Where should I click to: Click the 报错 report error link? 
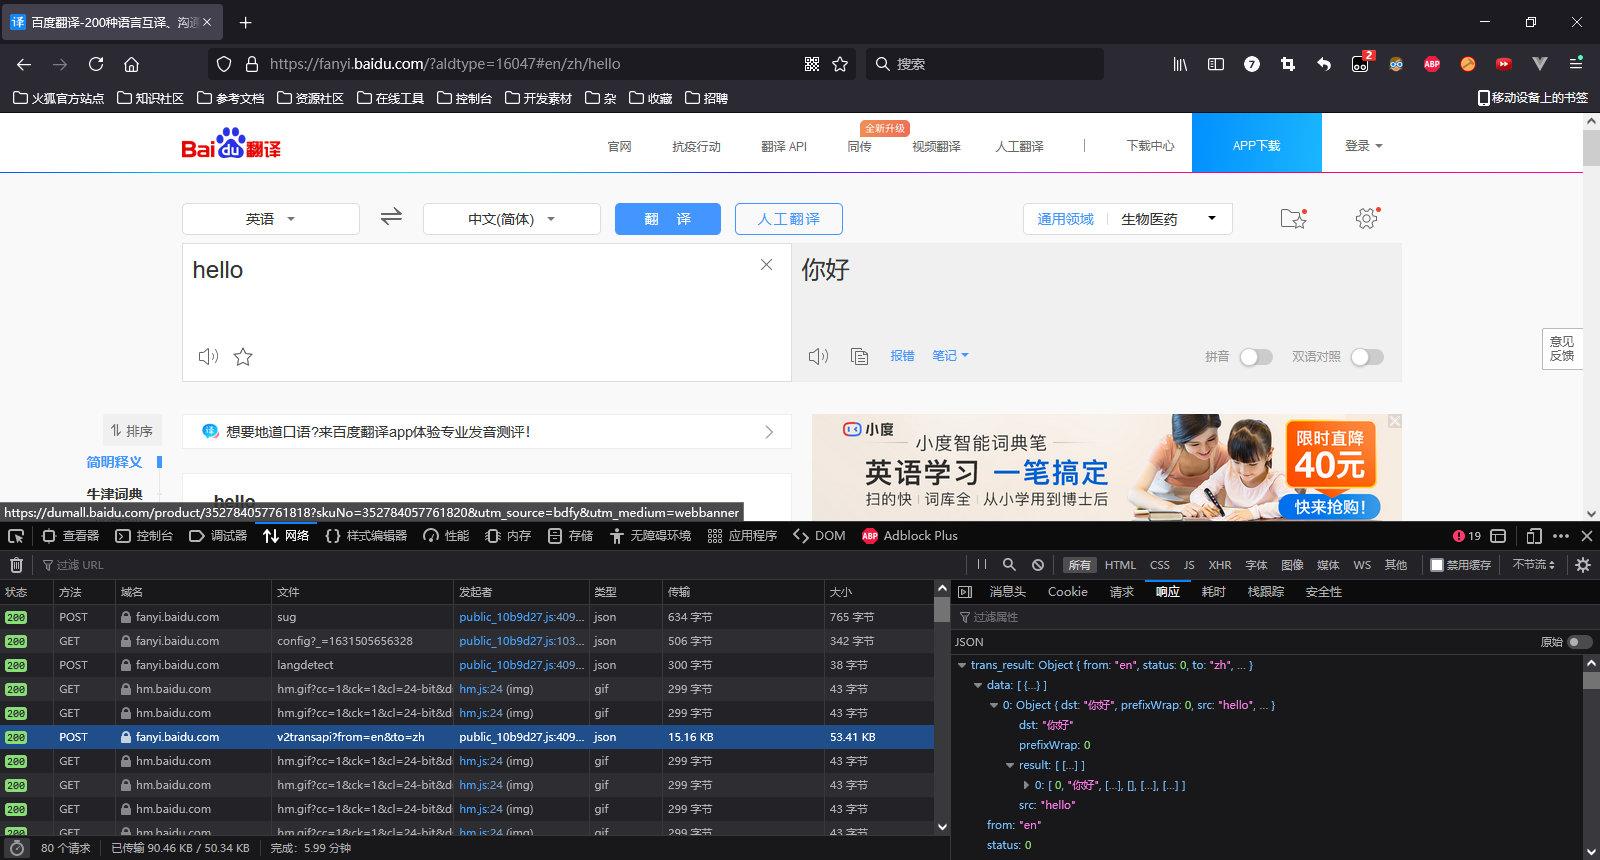point(903,356)
